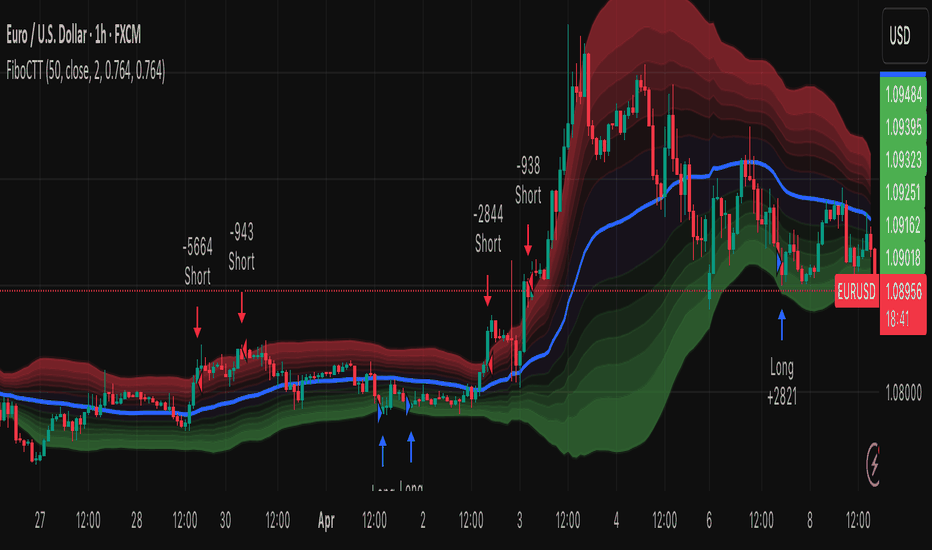Click the red arrow under the -943 Short label
932x550 pixels.
[241, 308]
